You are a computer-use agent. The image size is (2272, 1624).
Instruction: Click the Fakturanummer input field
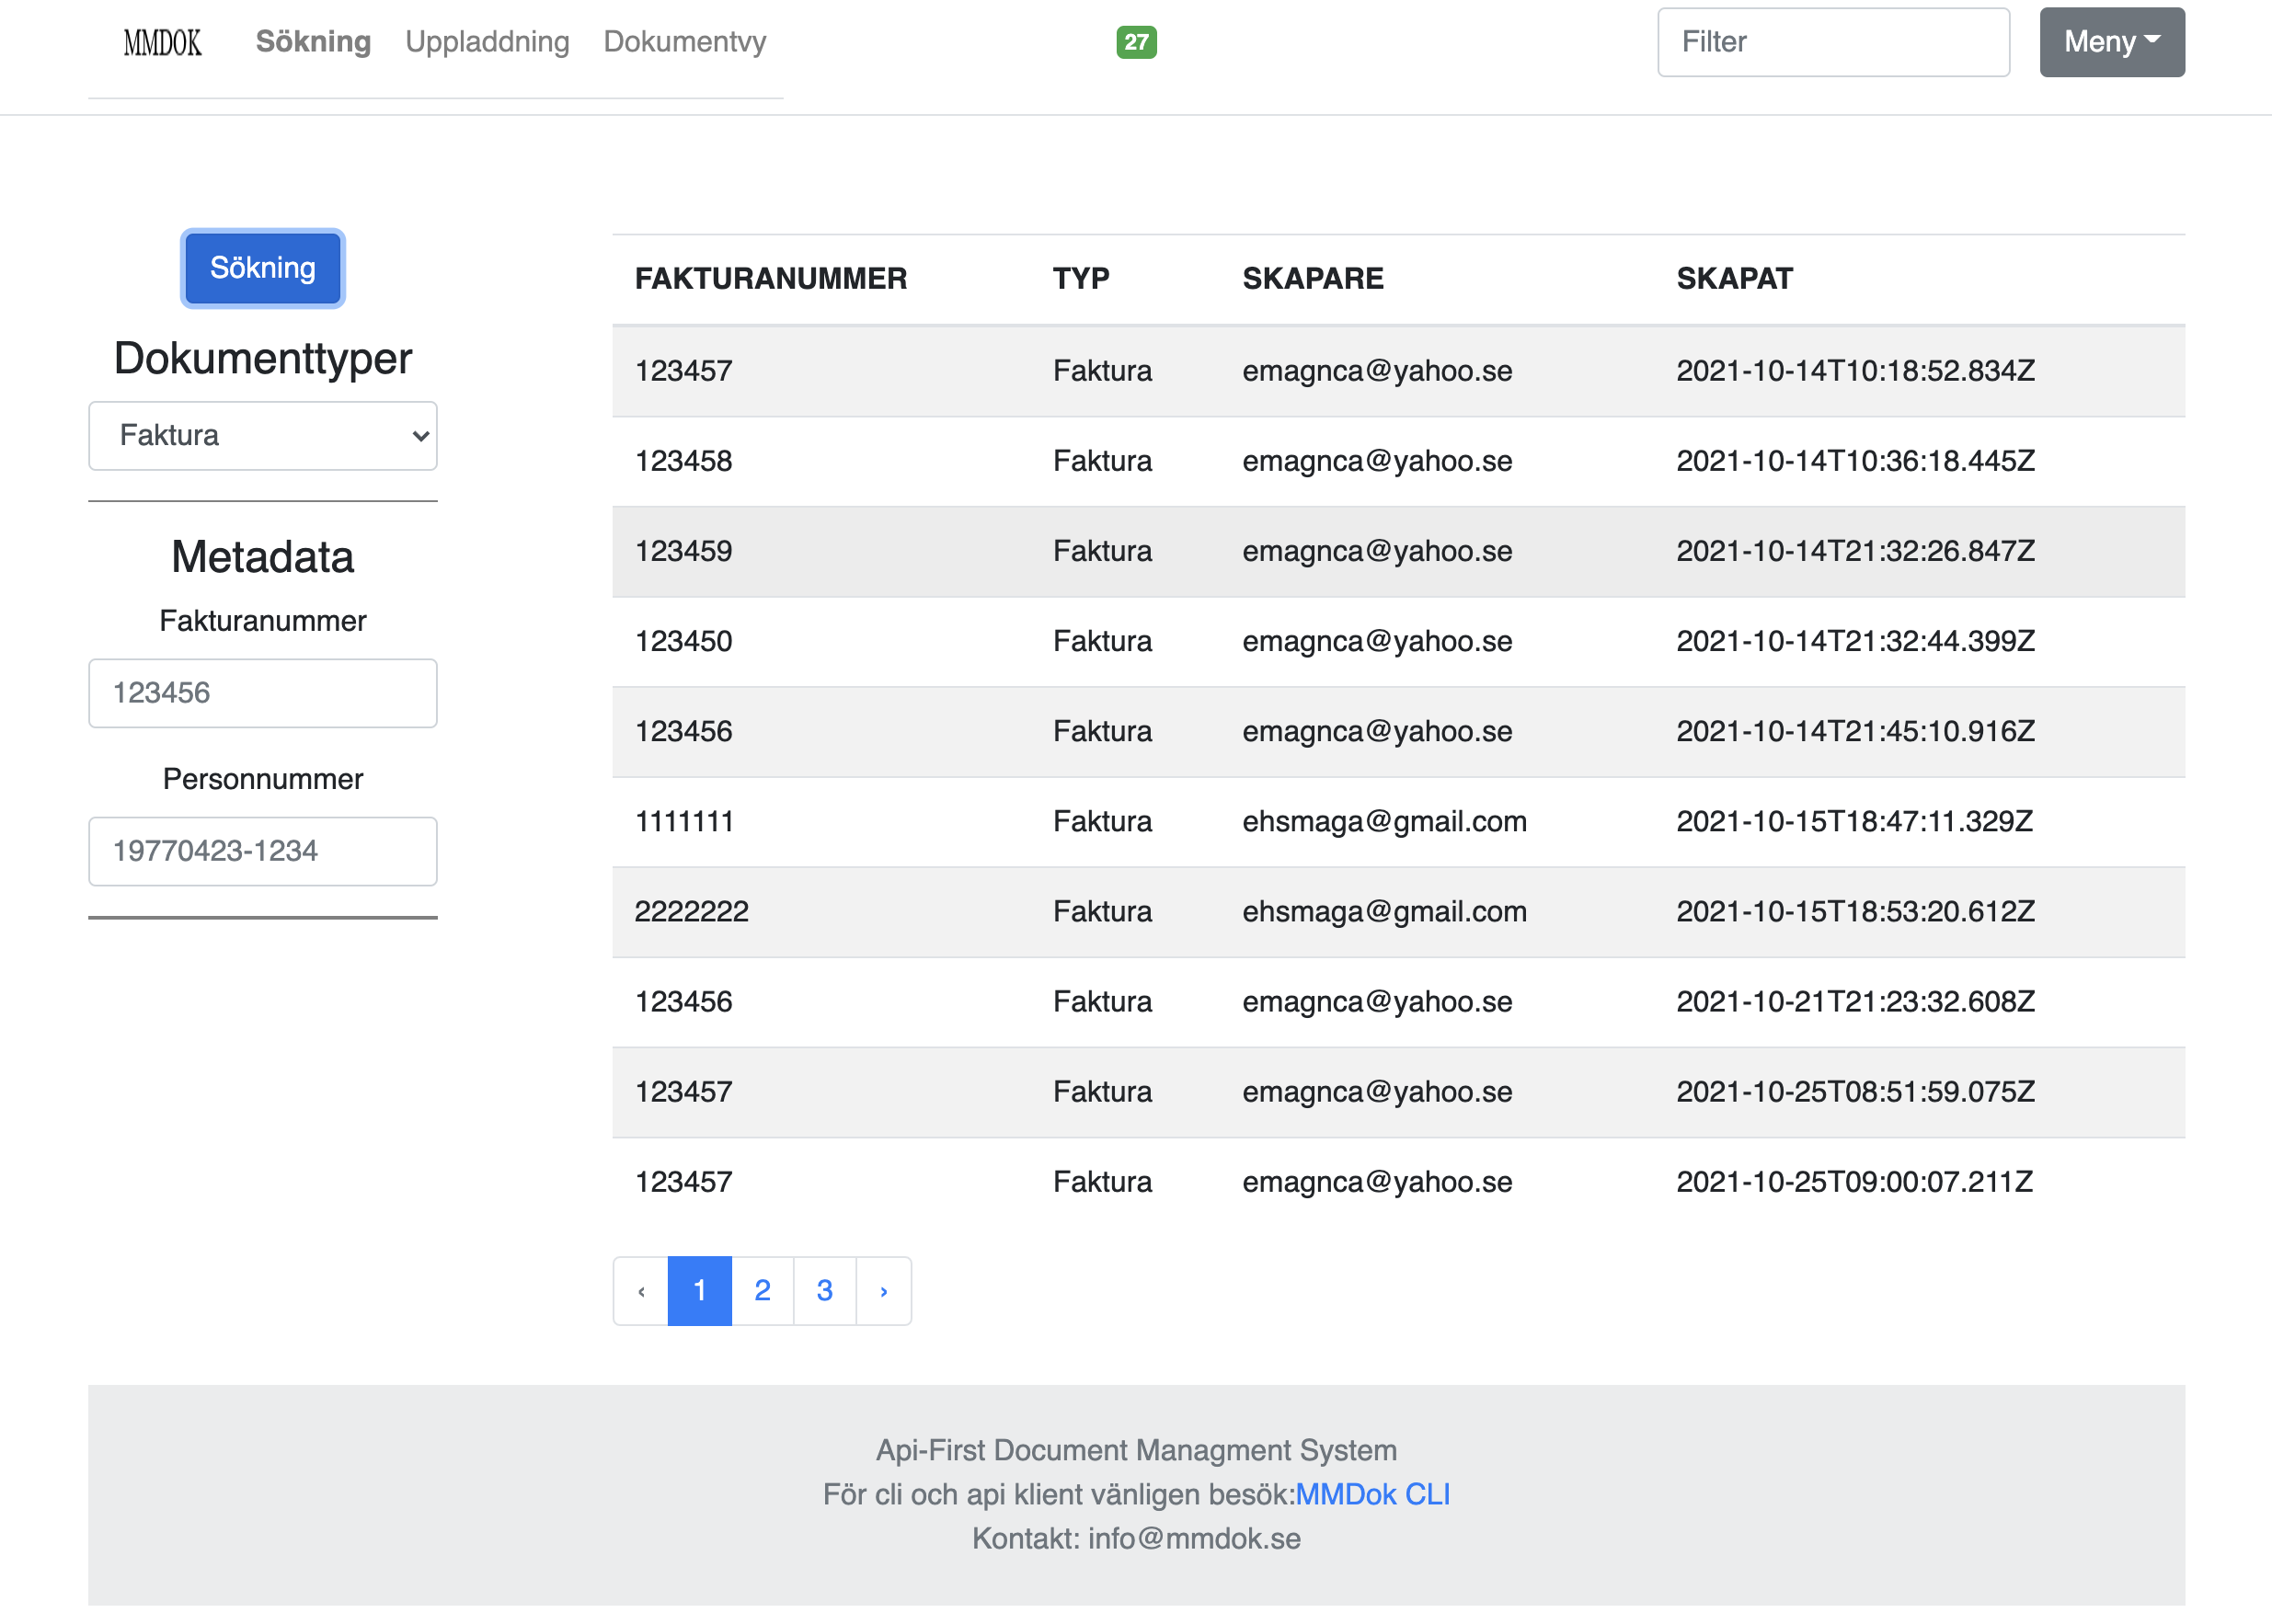pyautogui.click(x=263, y=693)
